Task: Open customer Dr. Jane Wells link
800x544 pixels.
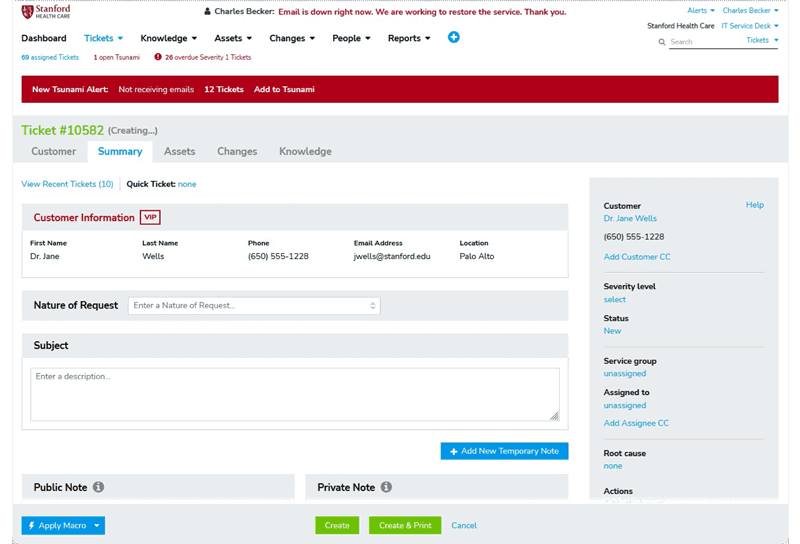Action: click(630, 218)
